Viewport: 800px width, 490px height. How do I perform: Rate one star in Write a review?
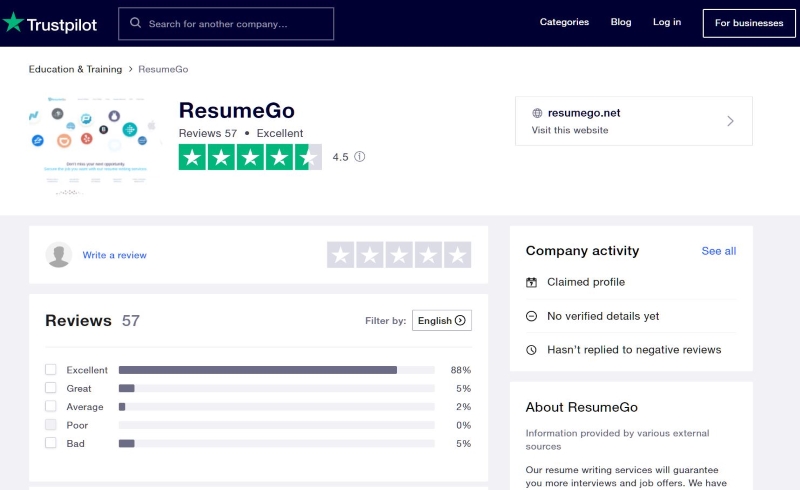[341, 255]
